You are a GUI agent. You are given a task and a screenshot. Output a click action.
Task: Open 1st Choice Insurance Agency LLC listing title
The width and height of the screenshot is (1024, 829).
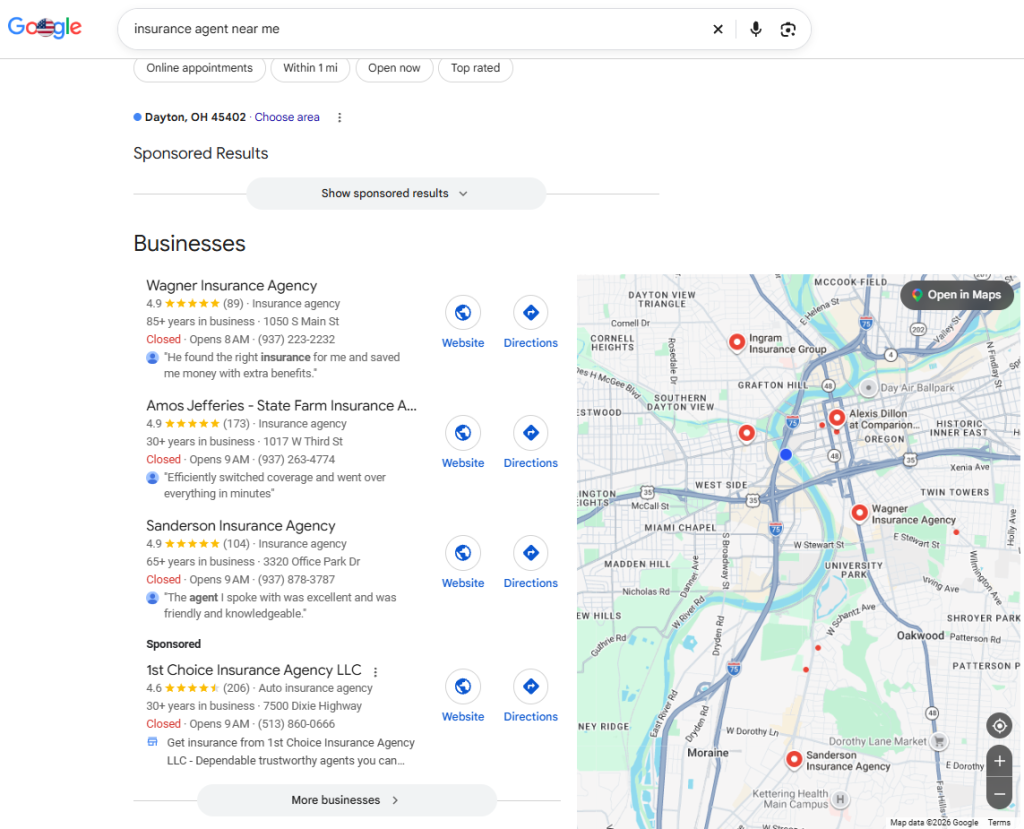[254, 670]
